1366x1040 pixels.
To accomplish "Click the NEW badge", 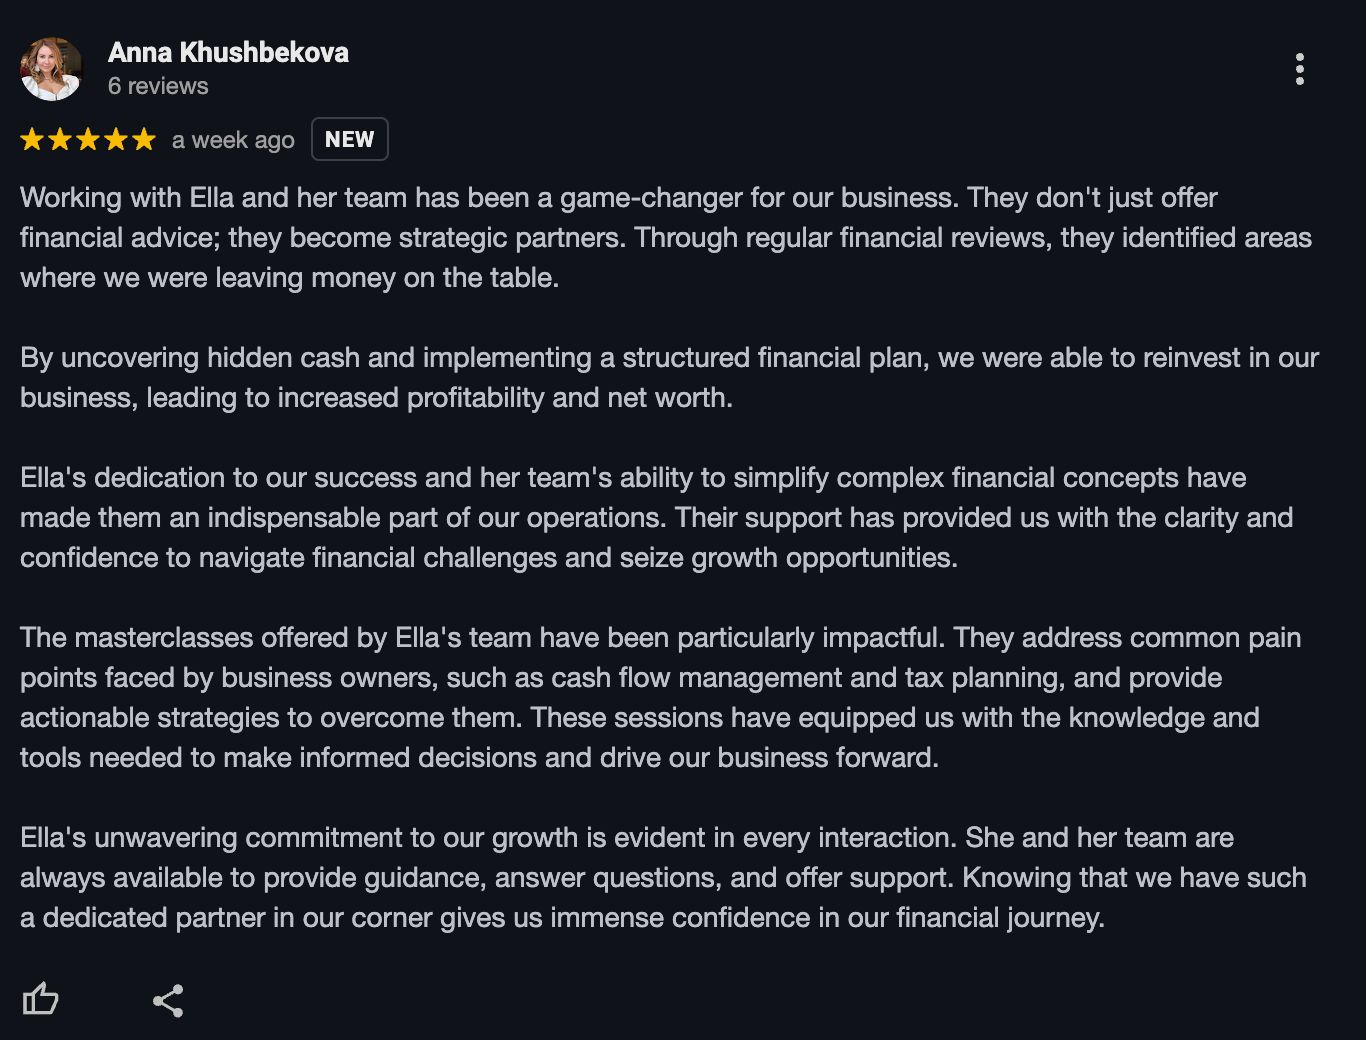I will [349, 139].
